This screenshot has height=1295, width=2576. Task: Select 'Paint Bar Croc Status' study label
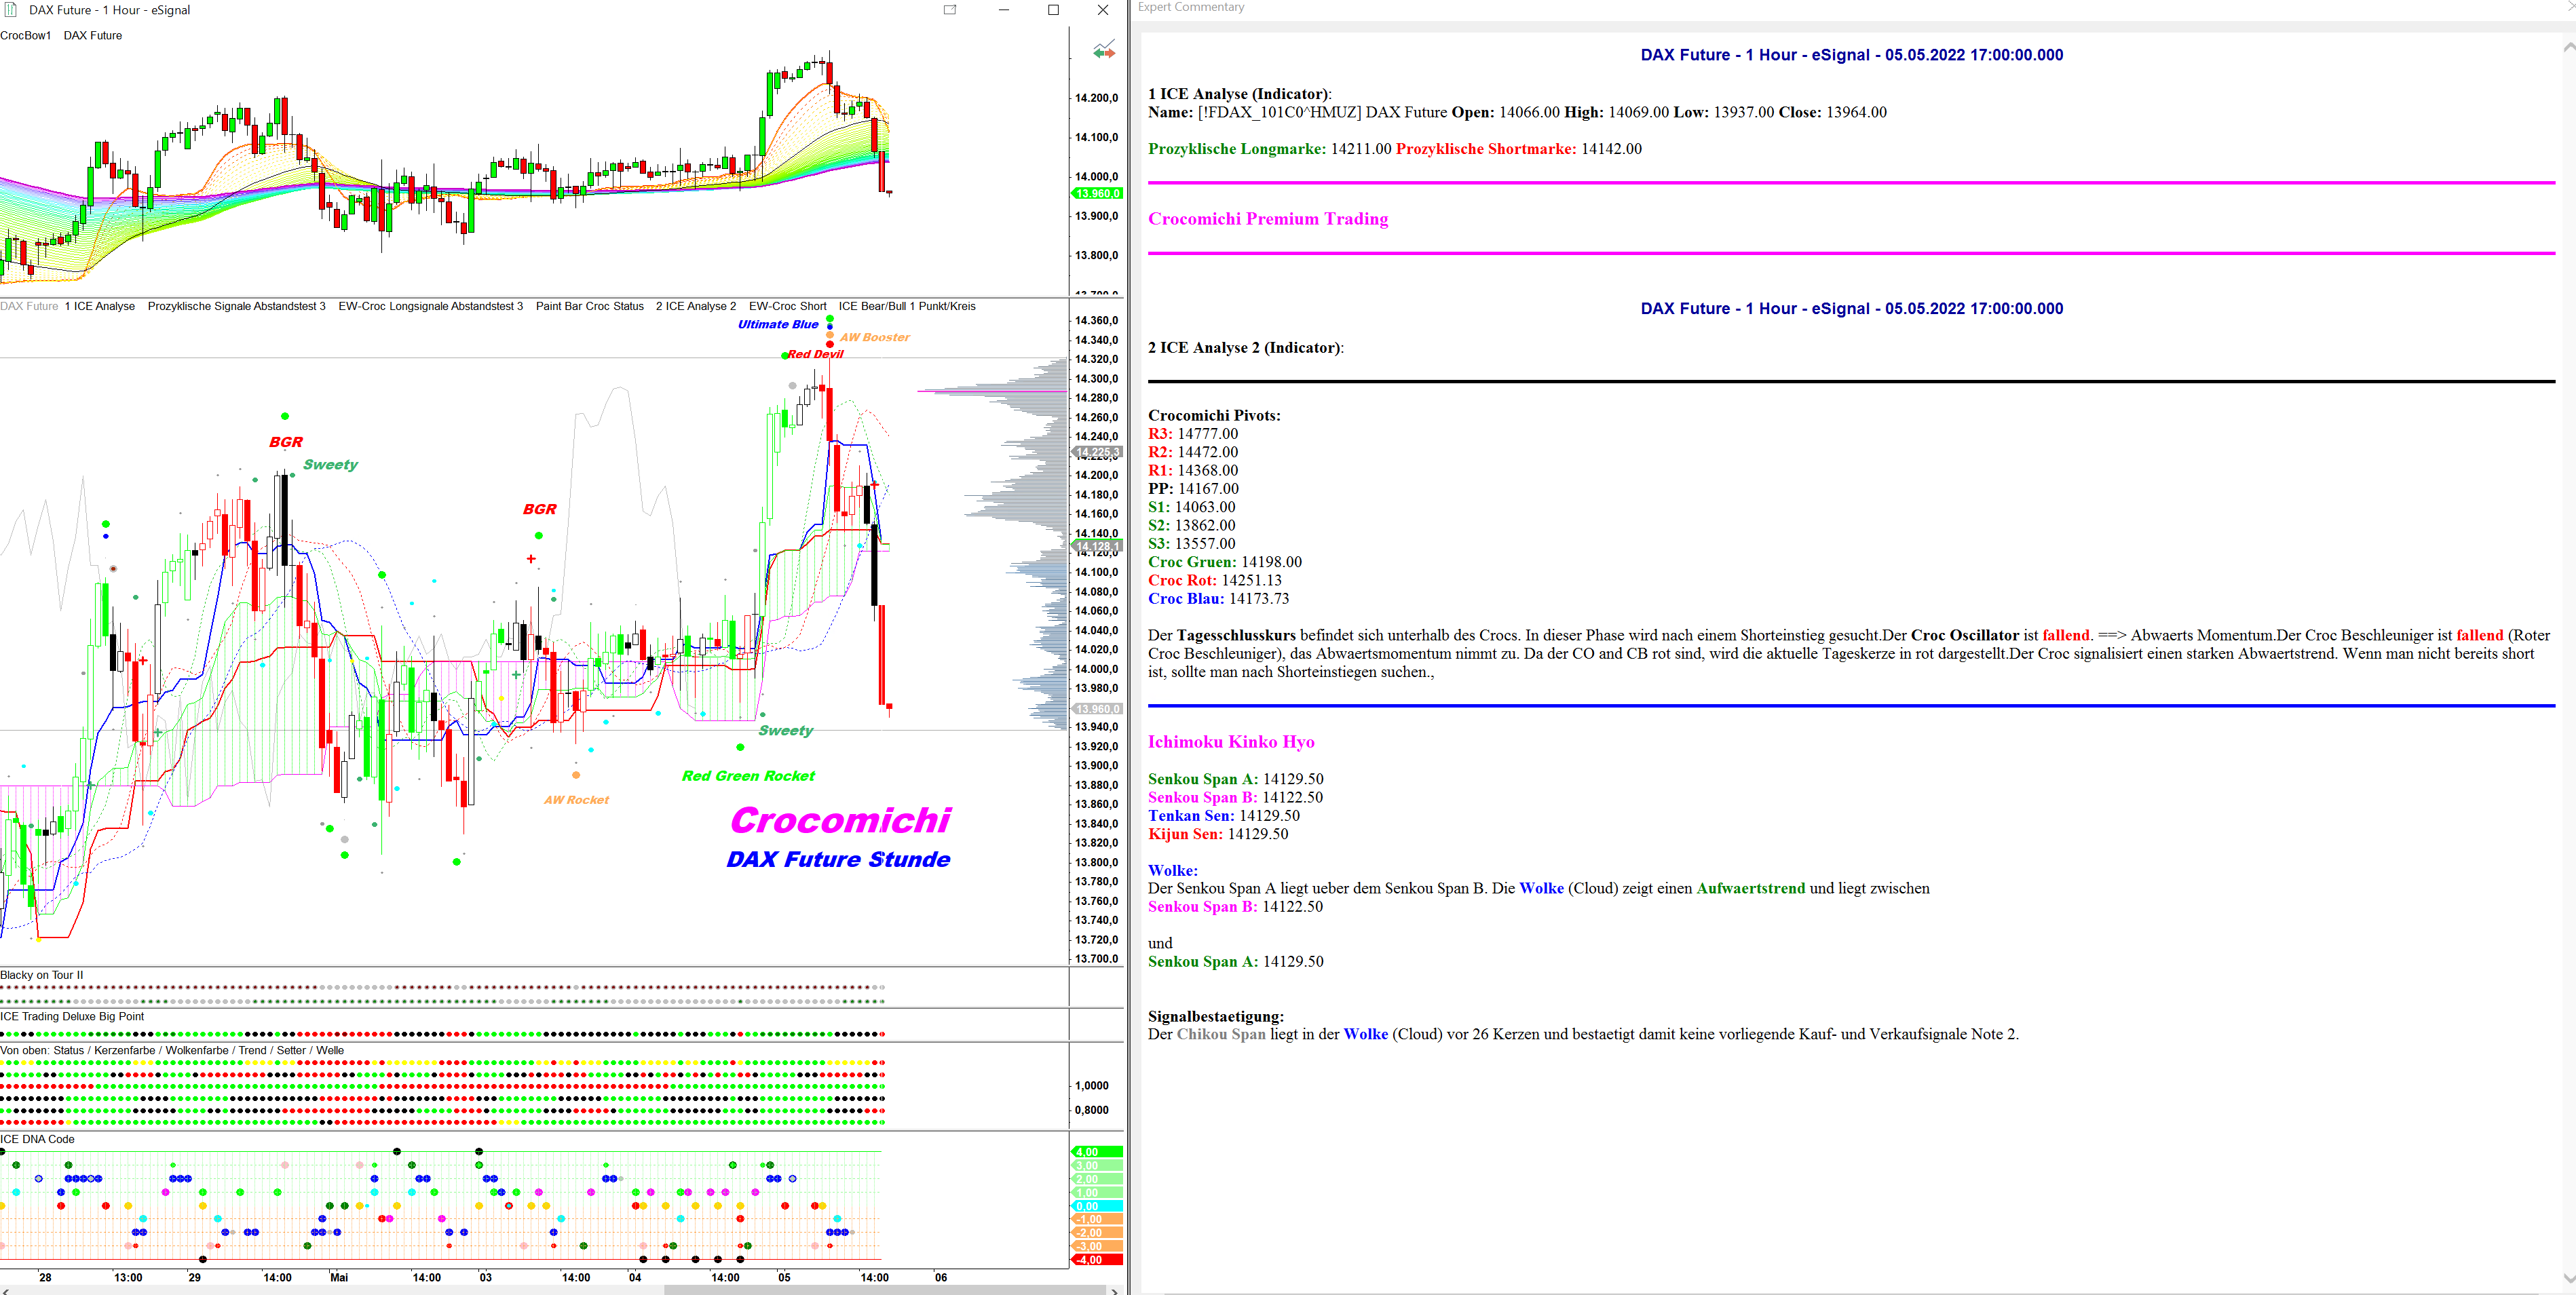[589, 306]
